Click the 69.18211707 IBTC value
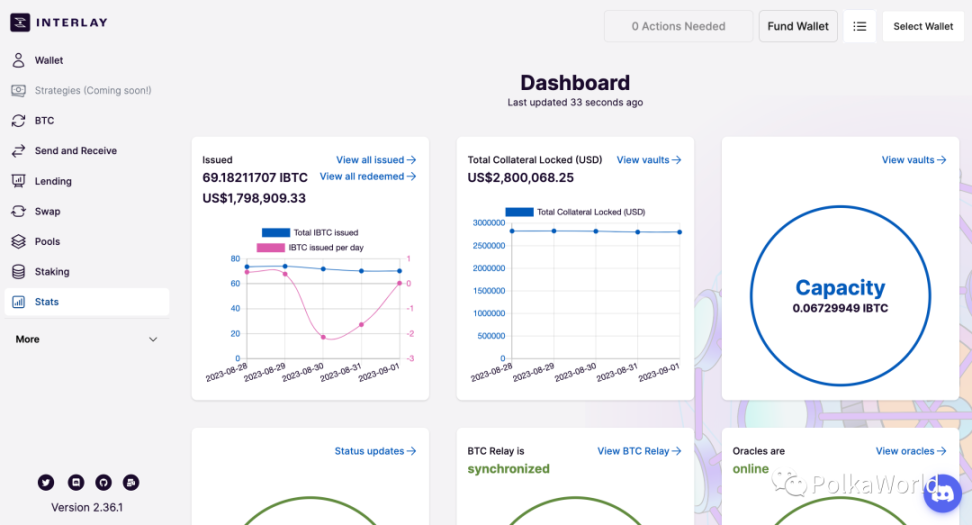Viewport: 972px width, 525px height. point(255,178)
